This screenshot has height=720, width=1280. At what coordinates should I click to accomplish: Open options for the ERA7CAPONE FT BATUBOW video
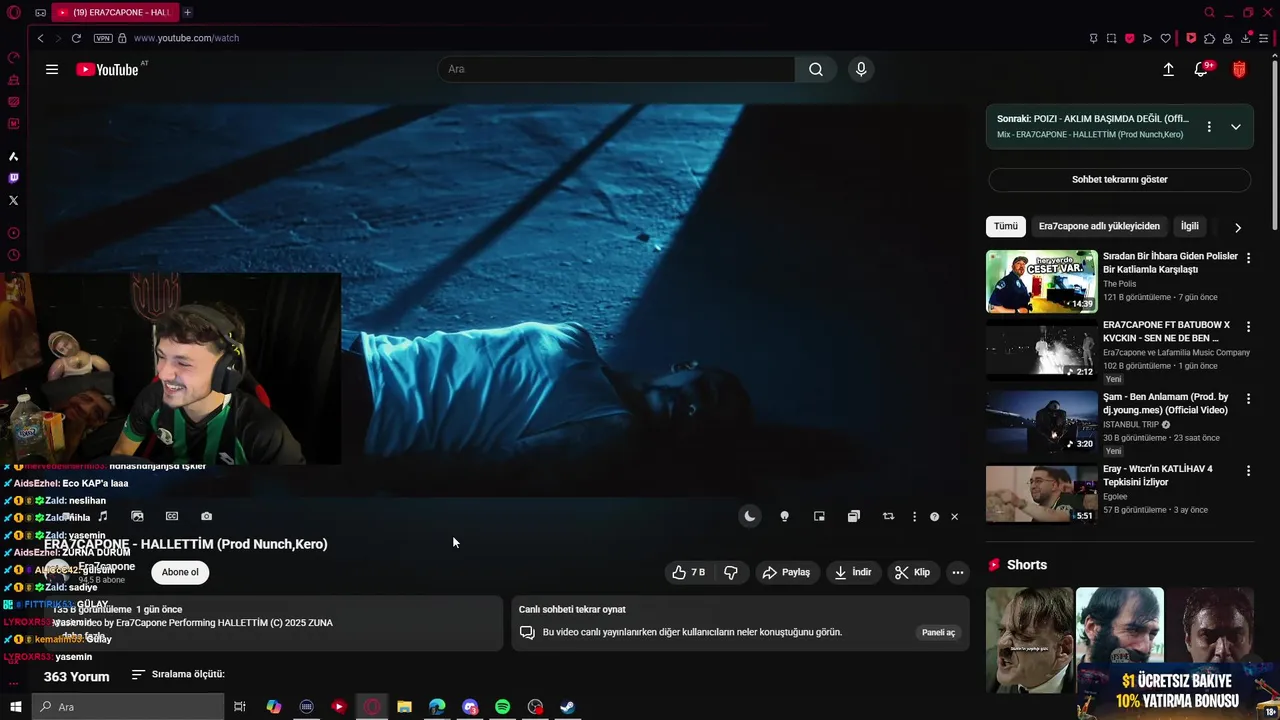pos(1248,326)
